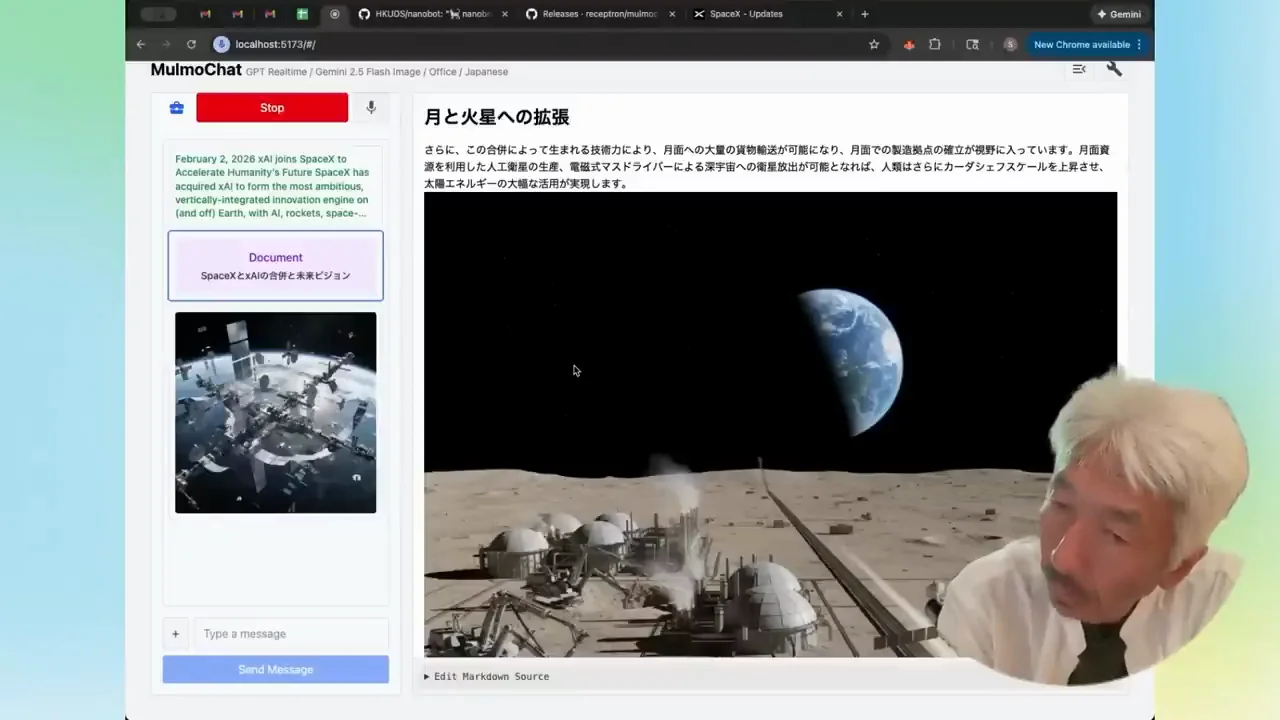Focus the 'Type a message' input field
This screenshot has height=720, width=1280.
pyautogui.click(x=290, y=634)
